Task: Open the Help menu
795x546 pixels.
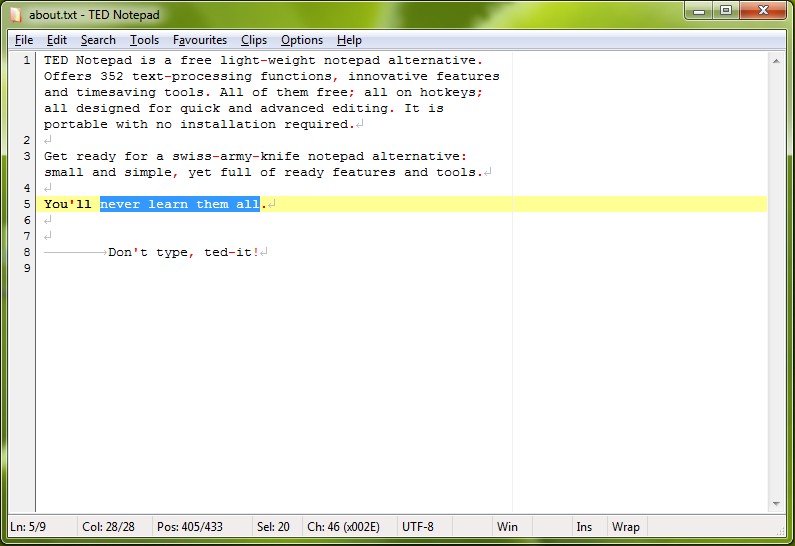Action: coord(349,40)
